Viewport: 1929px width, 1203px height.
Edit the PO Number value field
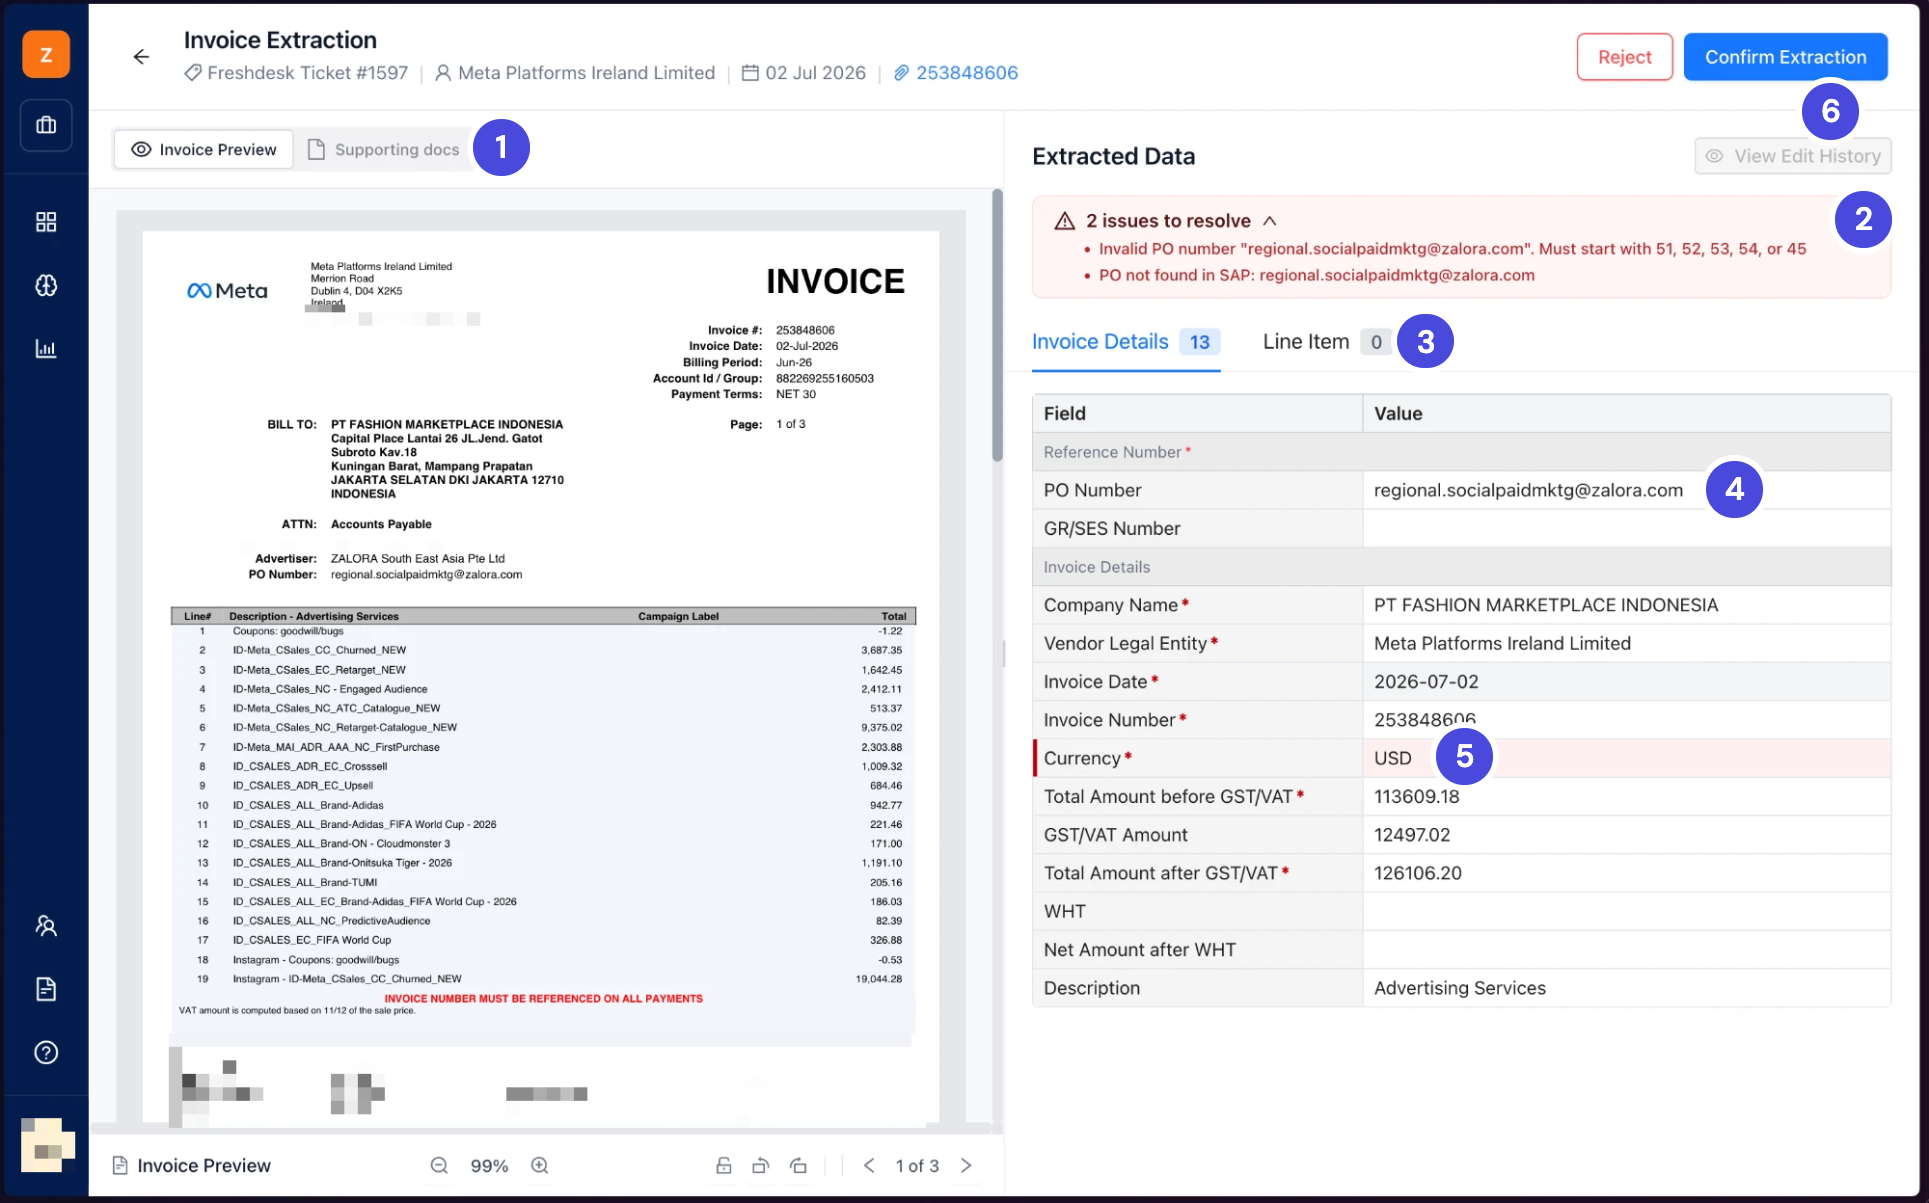tap(1626, 490)
